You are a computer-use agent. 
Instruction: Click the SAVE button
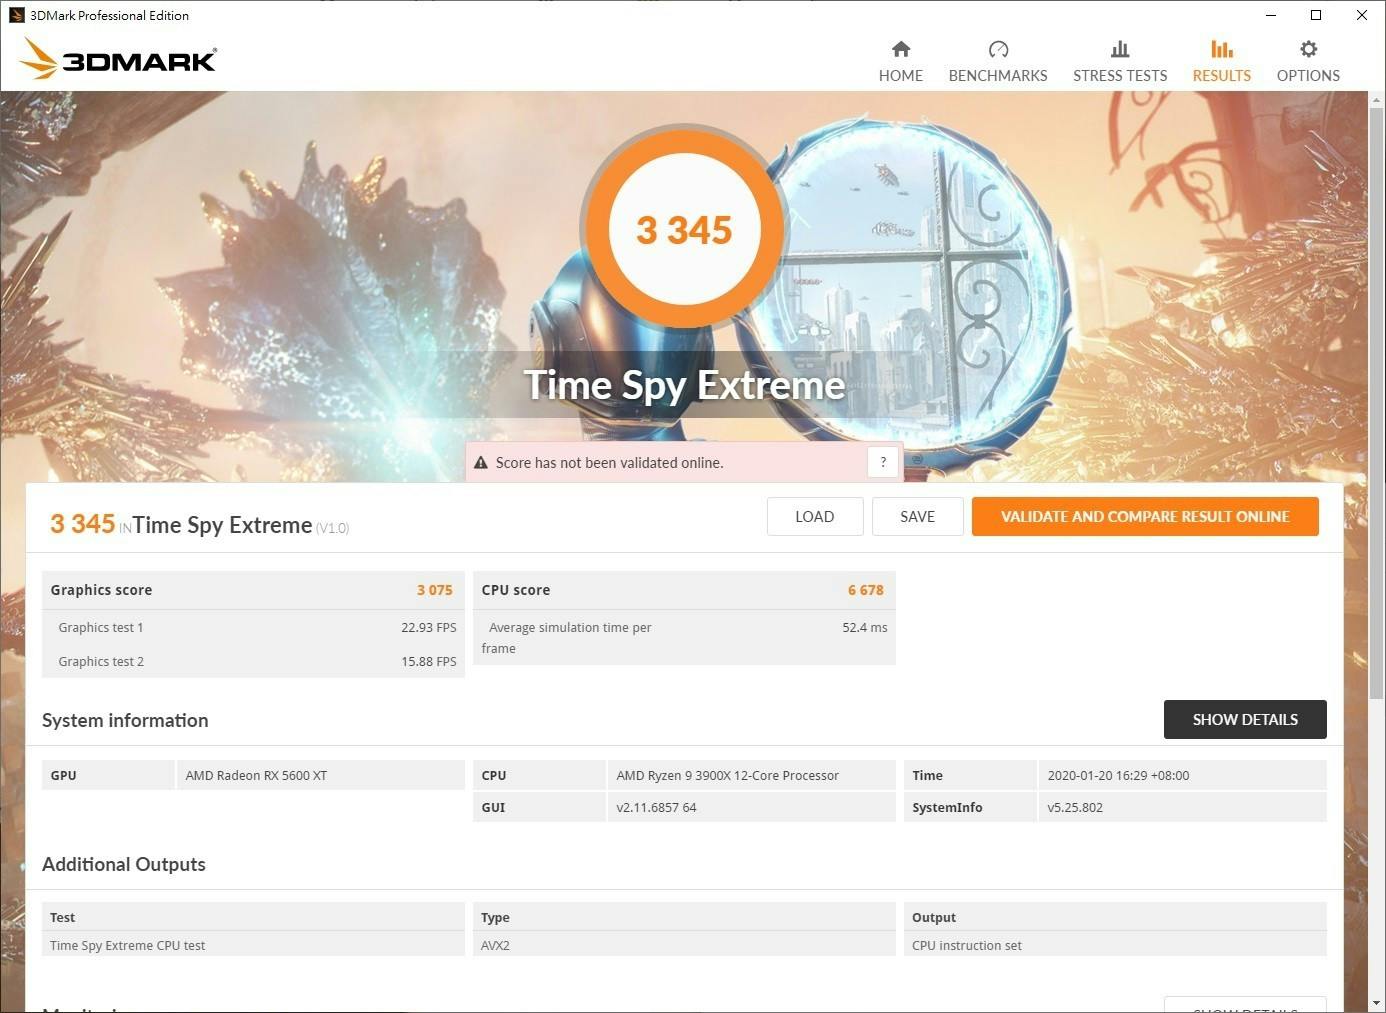tap(917, 517)
